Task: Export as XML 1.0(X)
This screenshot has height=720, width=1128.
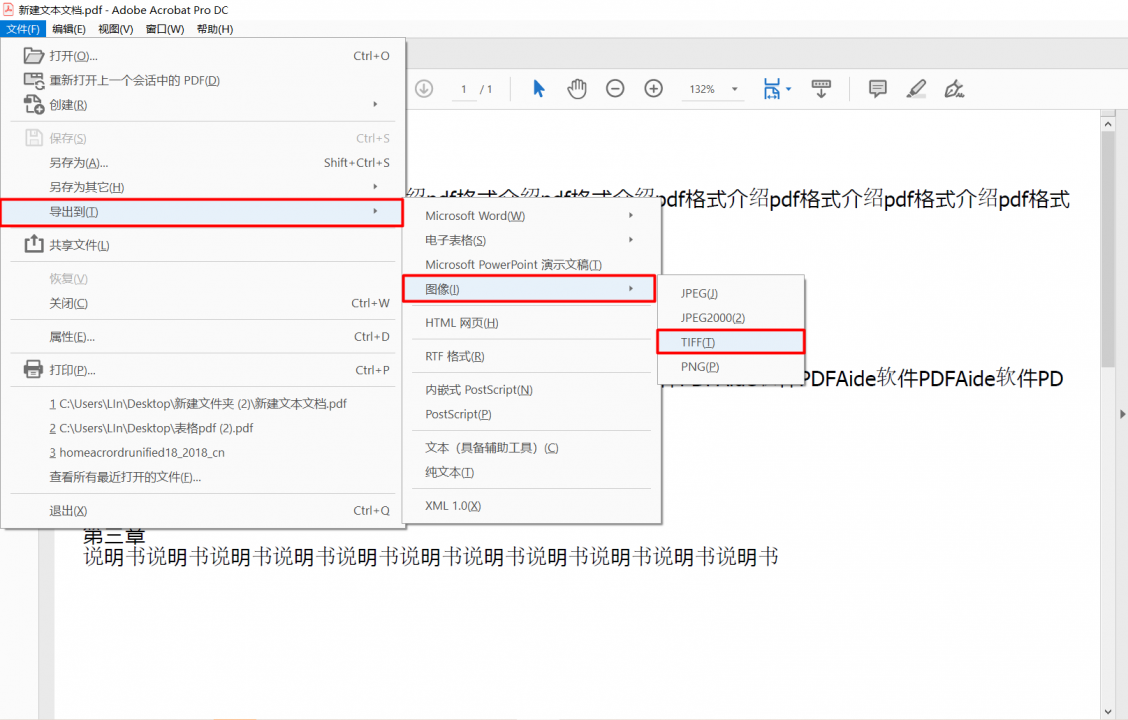Action: point(531,506)
